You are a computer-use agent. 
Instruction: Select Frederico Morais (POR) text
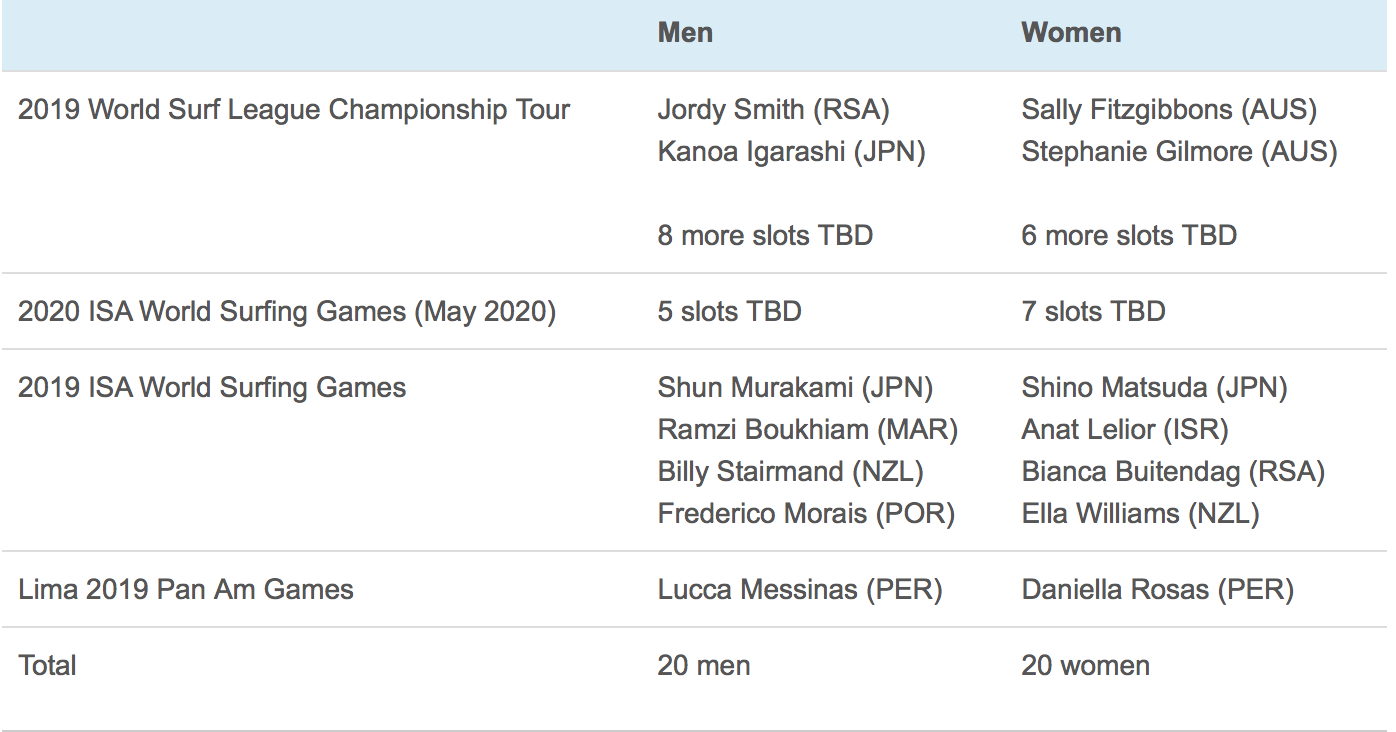click(806, 514)
